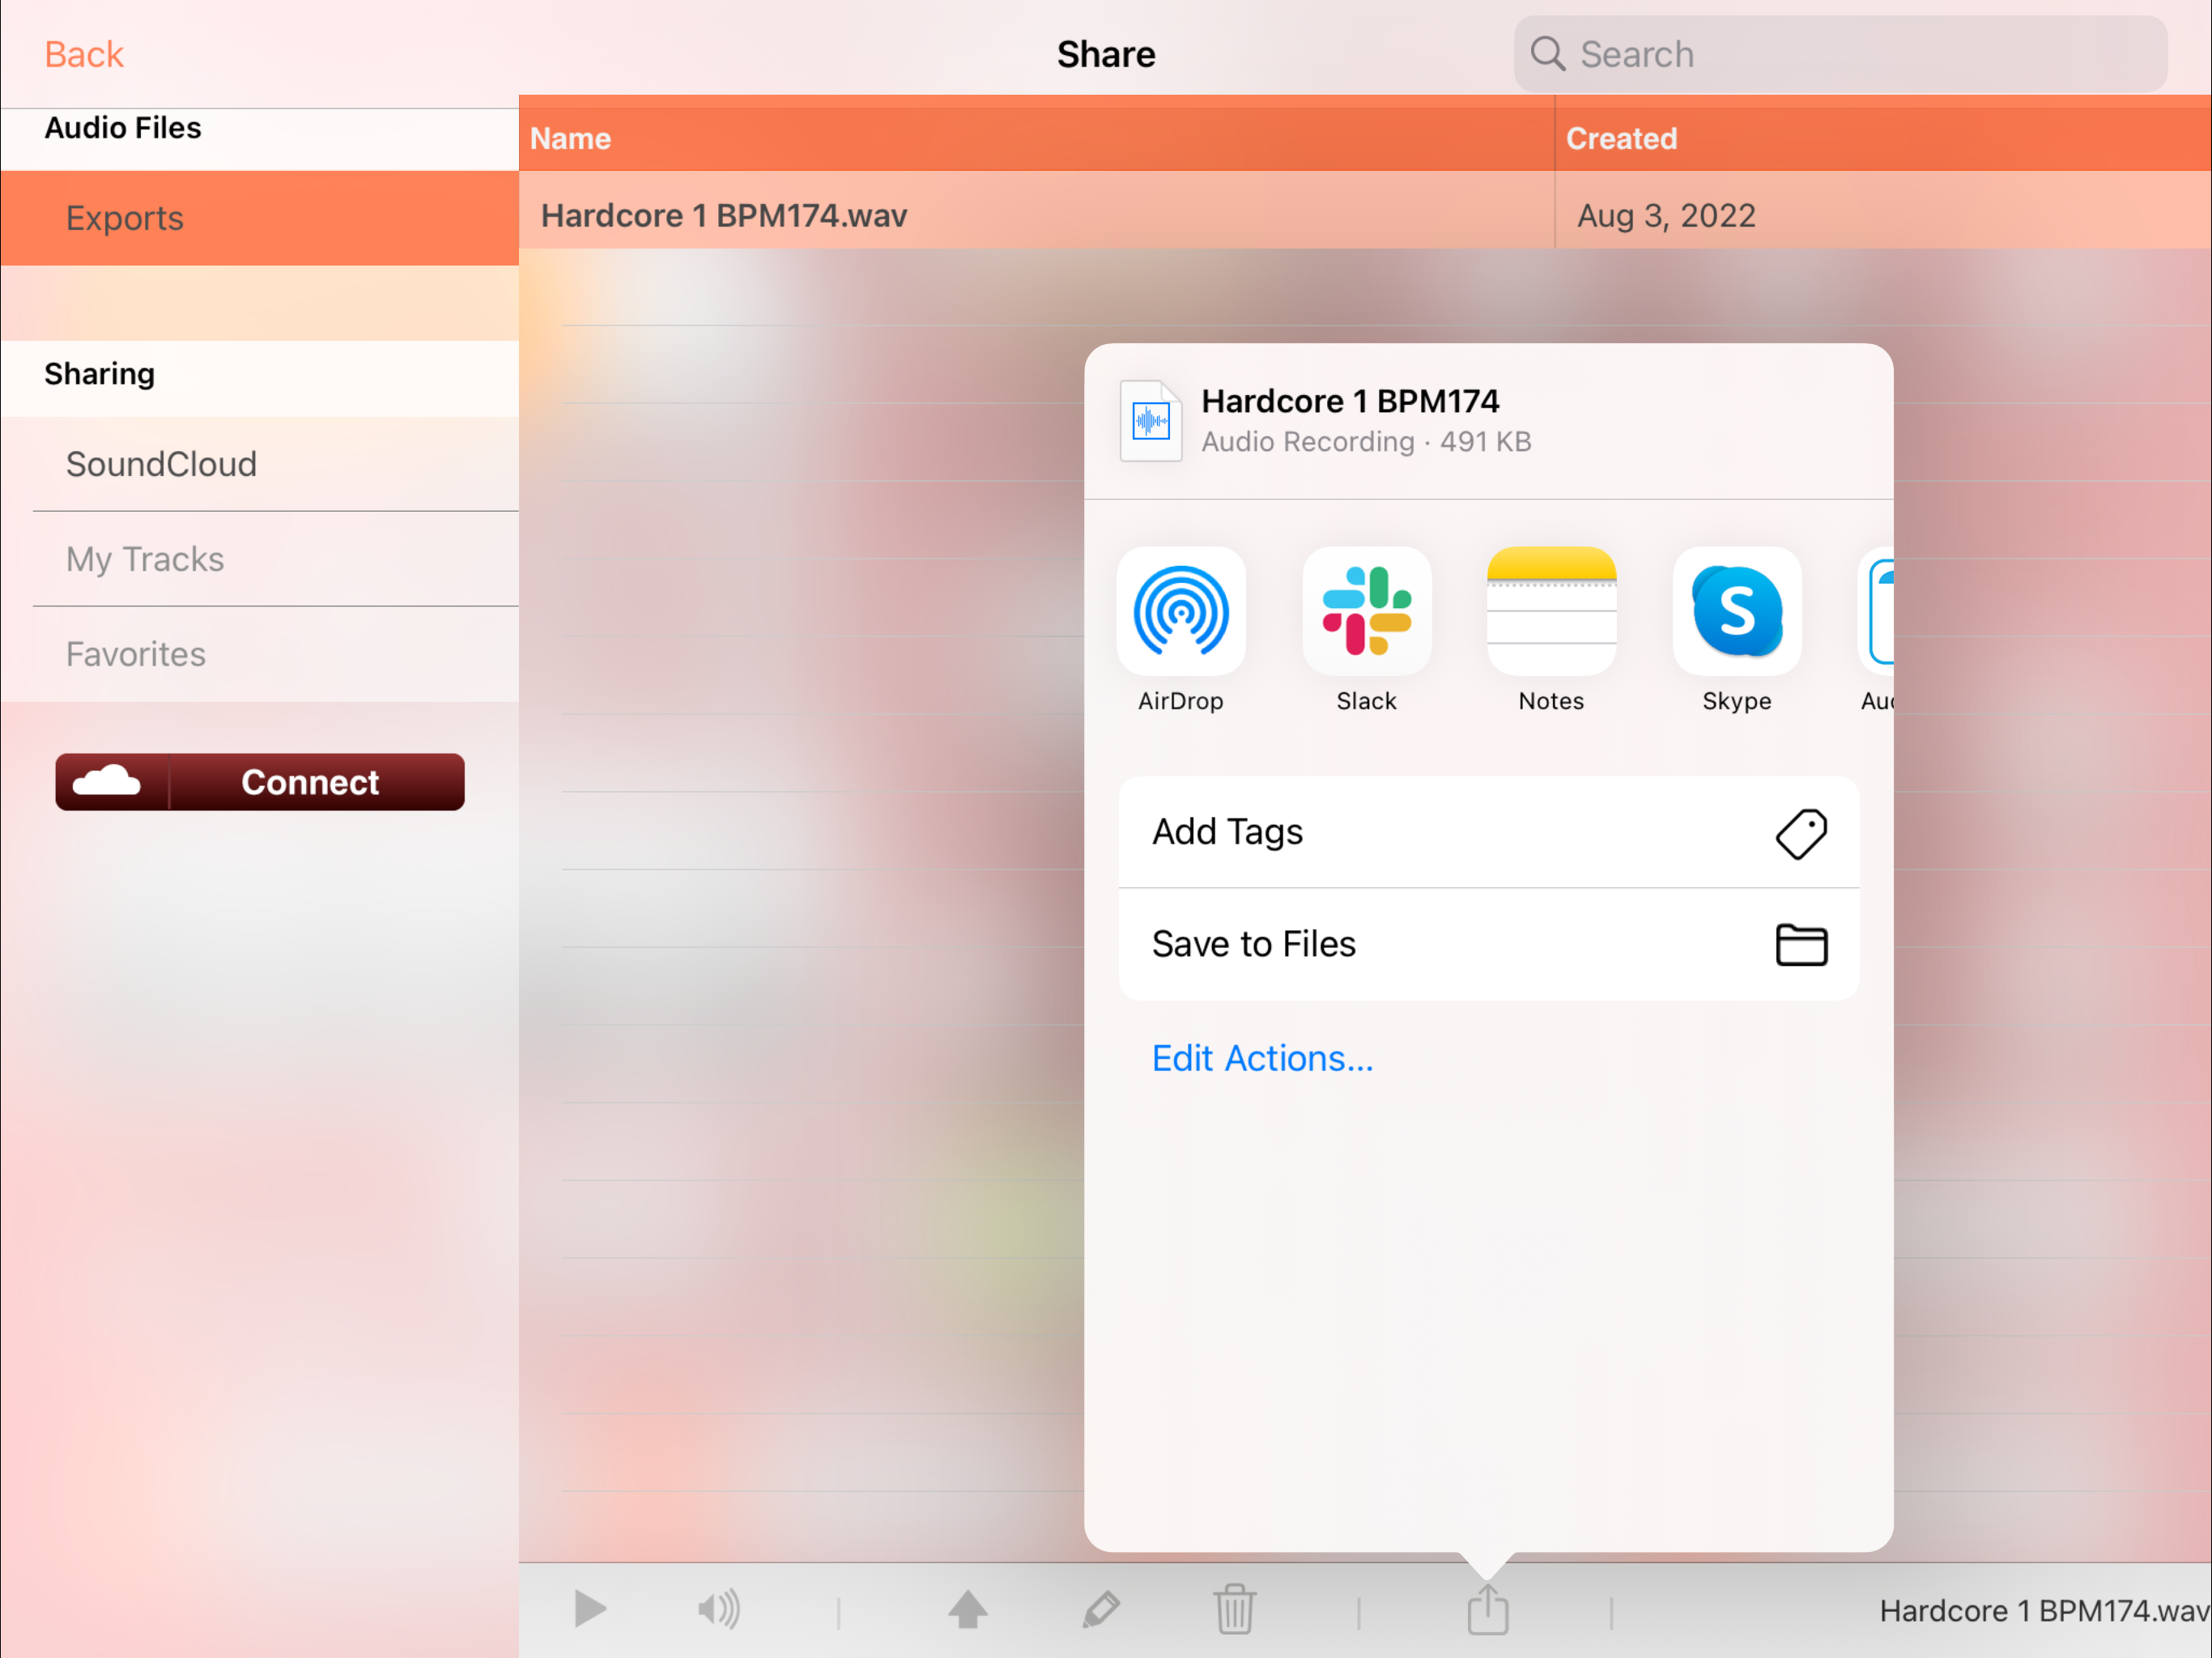Tap the speaker volume icon

(719, 1609)
